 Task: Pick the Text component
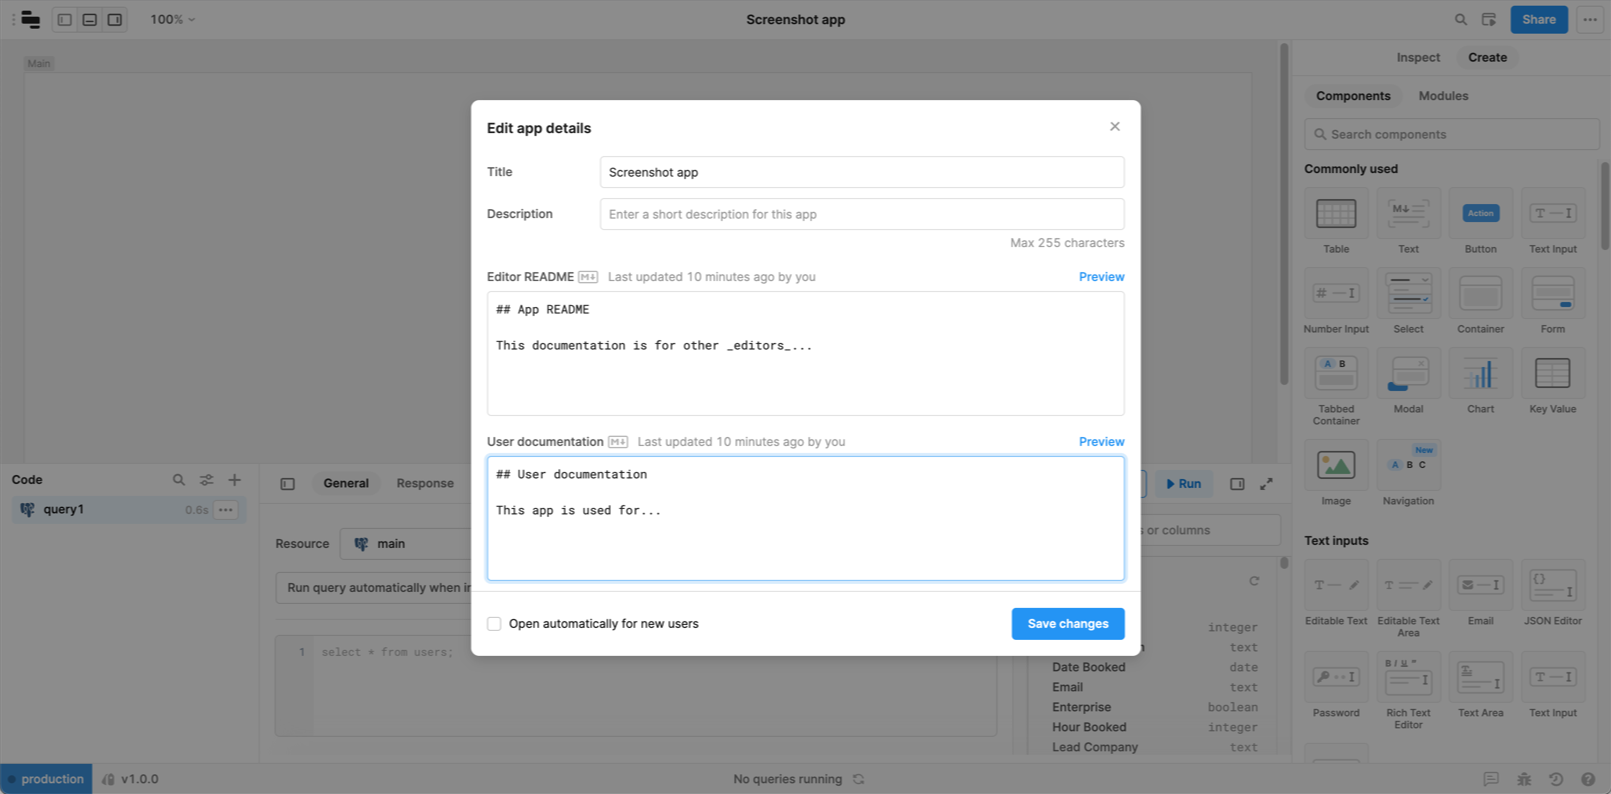point(1408,221)
